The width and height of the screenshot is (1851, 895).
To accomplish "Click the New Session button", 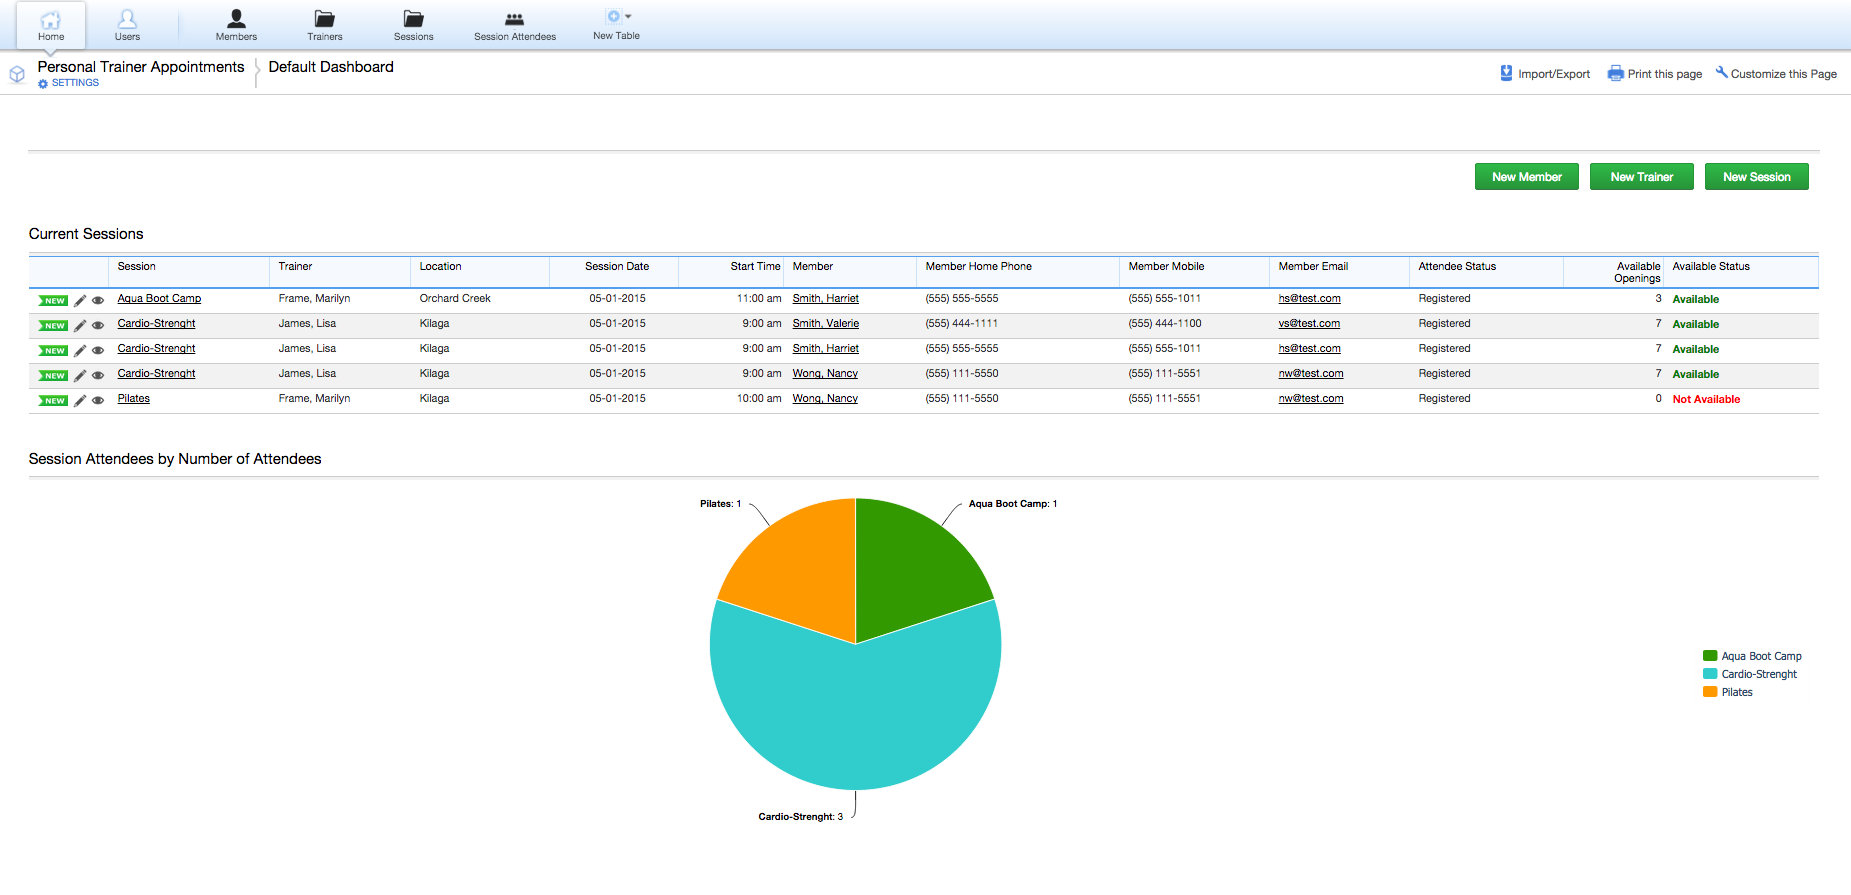I will 1756,177.
